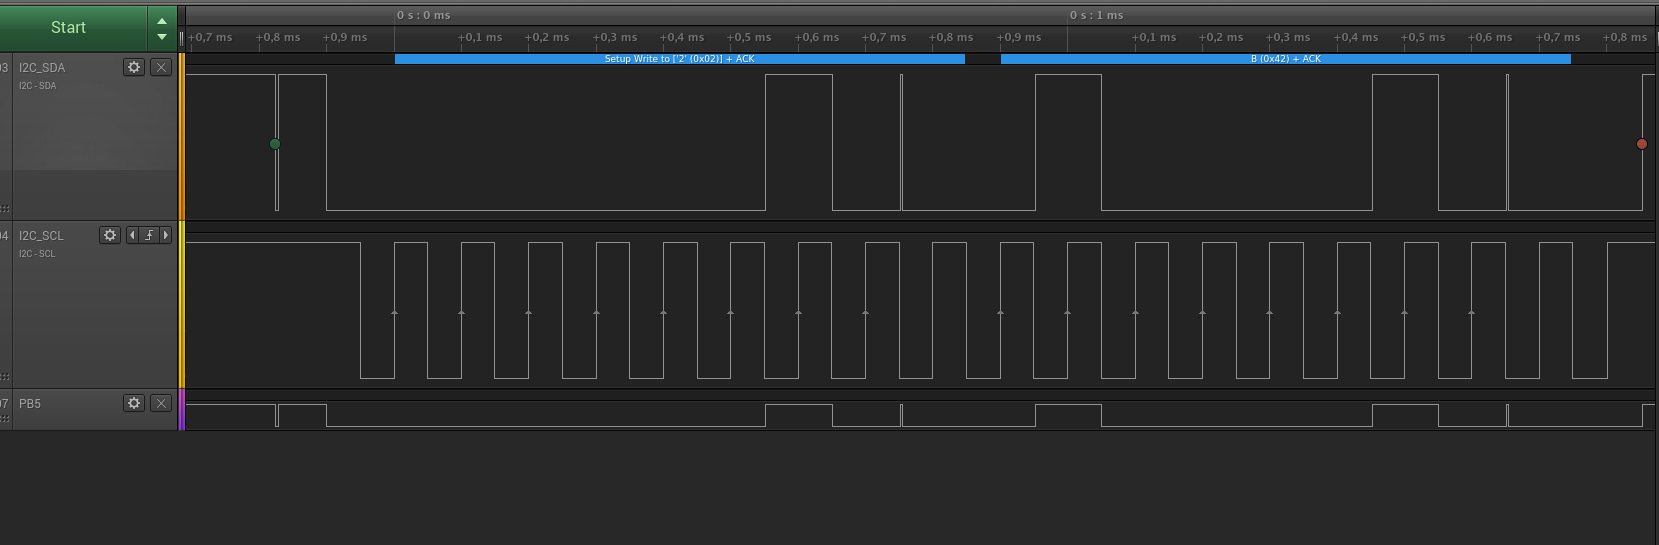Select the PB5 channel name label
1659x545 pixels.
[30, 404]
